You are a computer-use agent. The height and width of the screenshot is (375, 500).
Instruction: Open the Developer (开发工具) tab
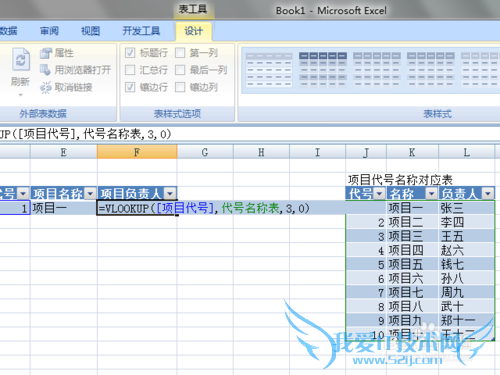coord(141,31)
